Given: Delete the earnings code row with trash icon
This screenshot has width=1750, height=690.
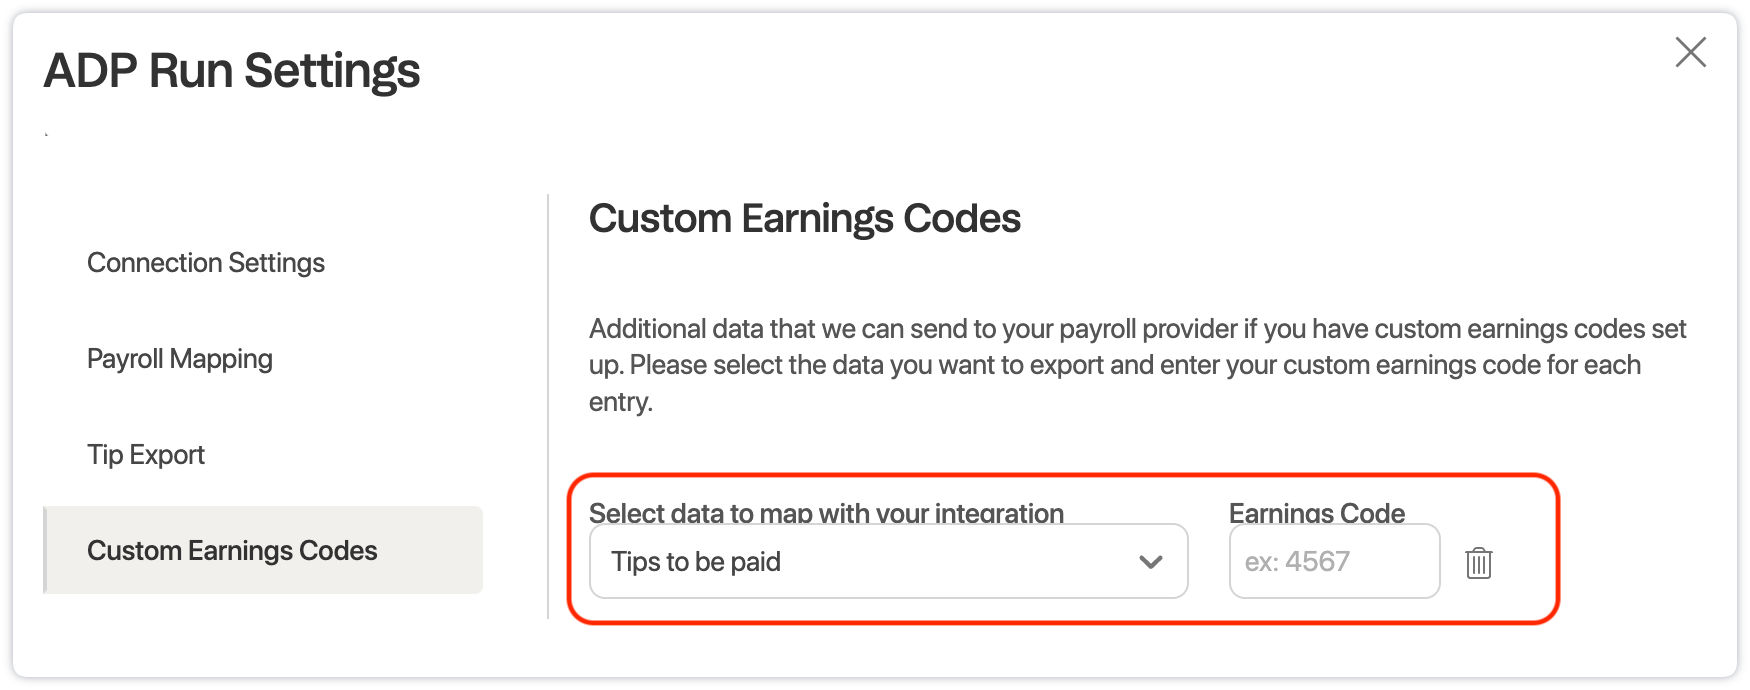Looking at the screenshot, I should 1479,563.
